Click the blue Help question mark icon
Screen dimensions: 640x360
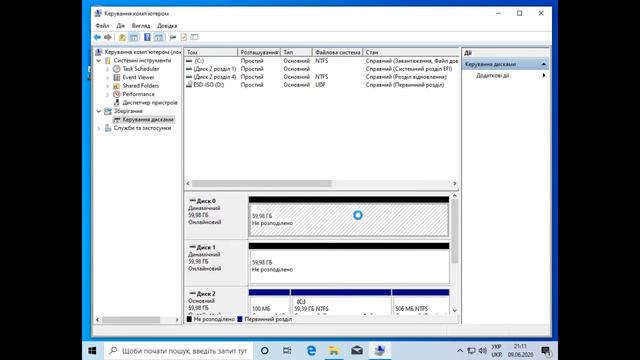[147, 37]
